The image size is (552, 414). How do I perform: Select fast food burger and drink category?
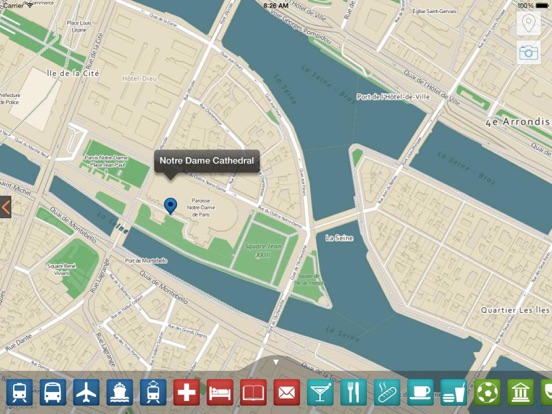(x=454, y=392)
